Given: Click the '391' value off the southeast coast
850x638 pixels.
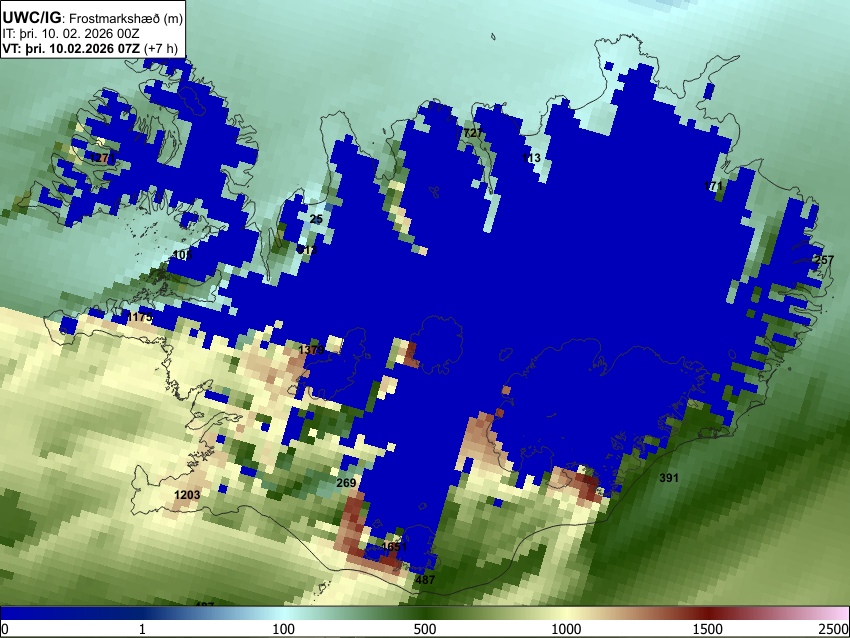Looking at the screenshot, I should [669, 478].
